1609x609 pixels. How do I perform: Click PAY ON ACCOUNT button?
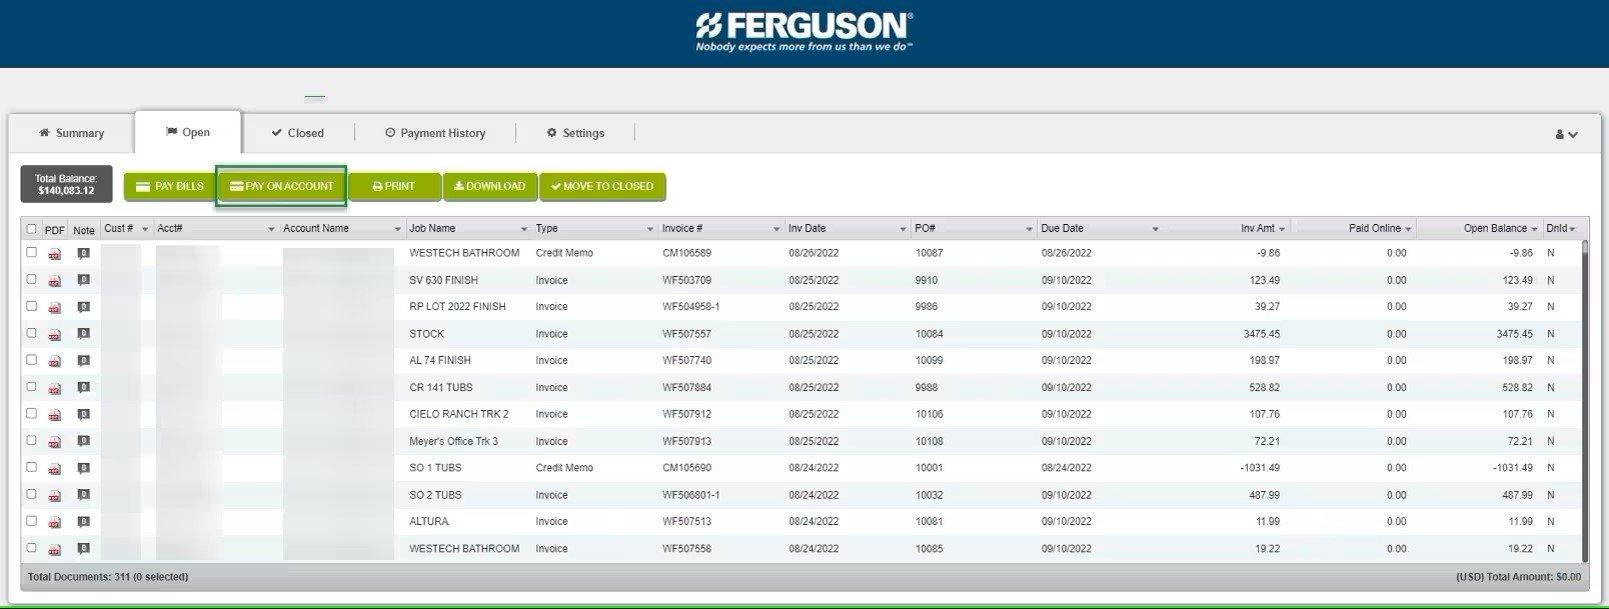[x=281, y=186]
